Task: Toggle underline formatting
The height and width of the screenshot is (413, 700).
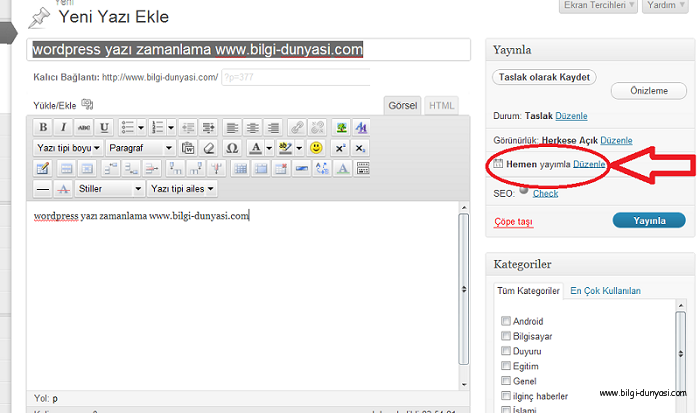Action: (x=104, y=127)
